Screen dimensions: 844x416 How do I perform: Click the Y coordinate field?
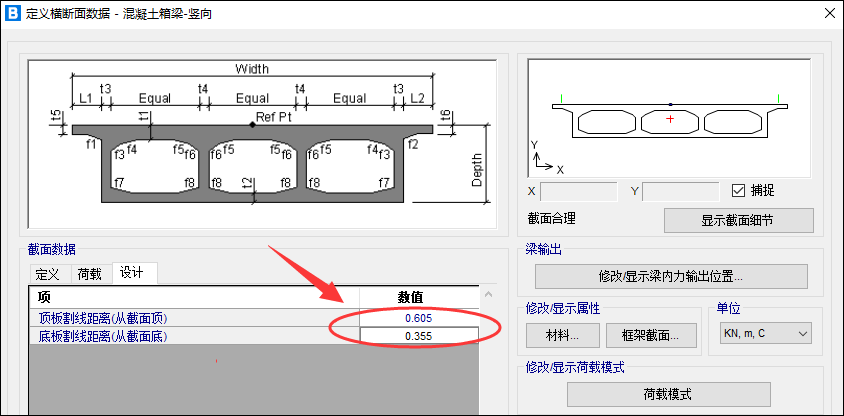point(681,191)
